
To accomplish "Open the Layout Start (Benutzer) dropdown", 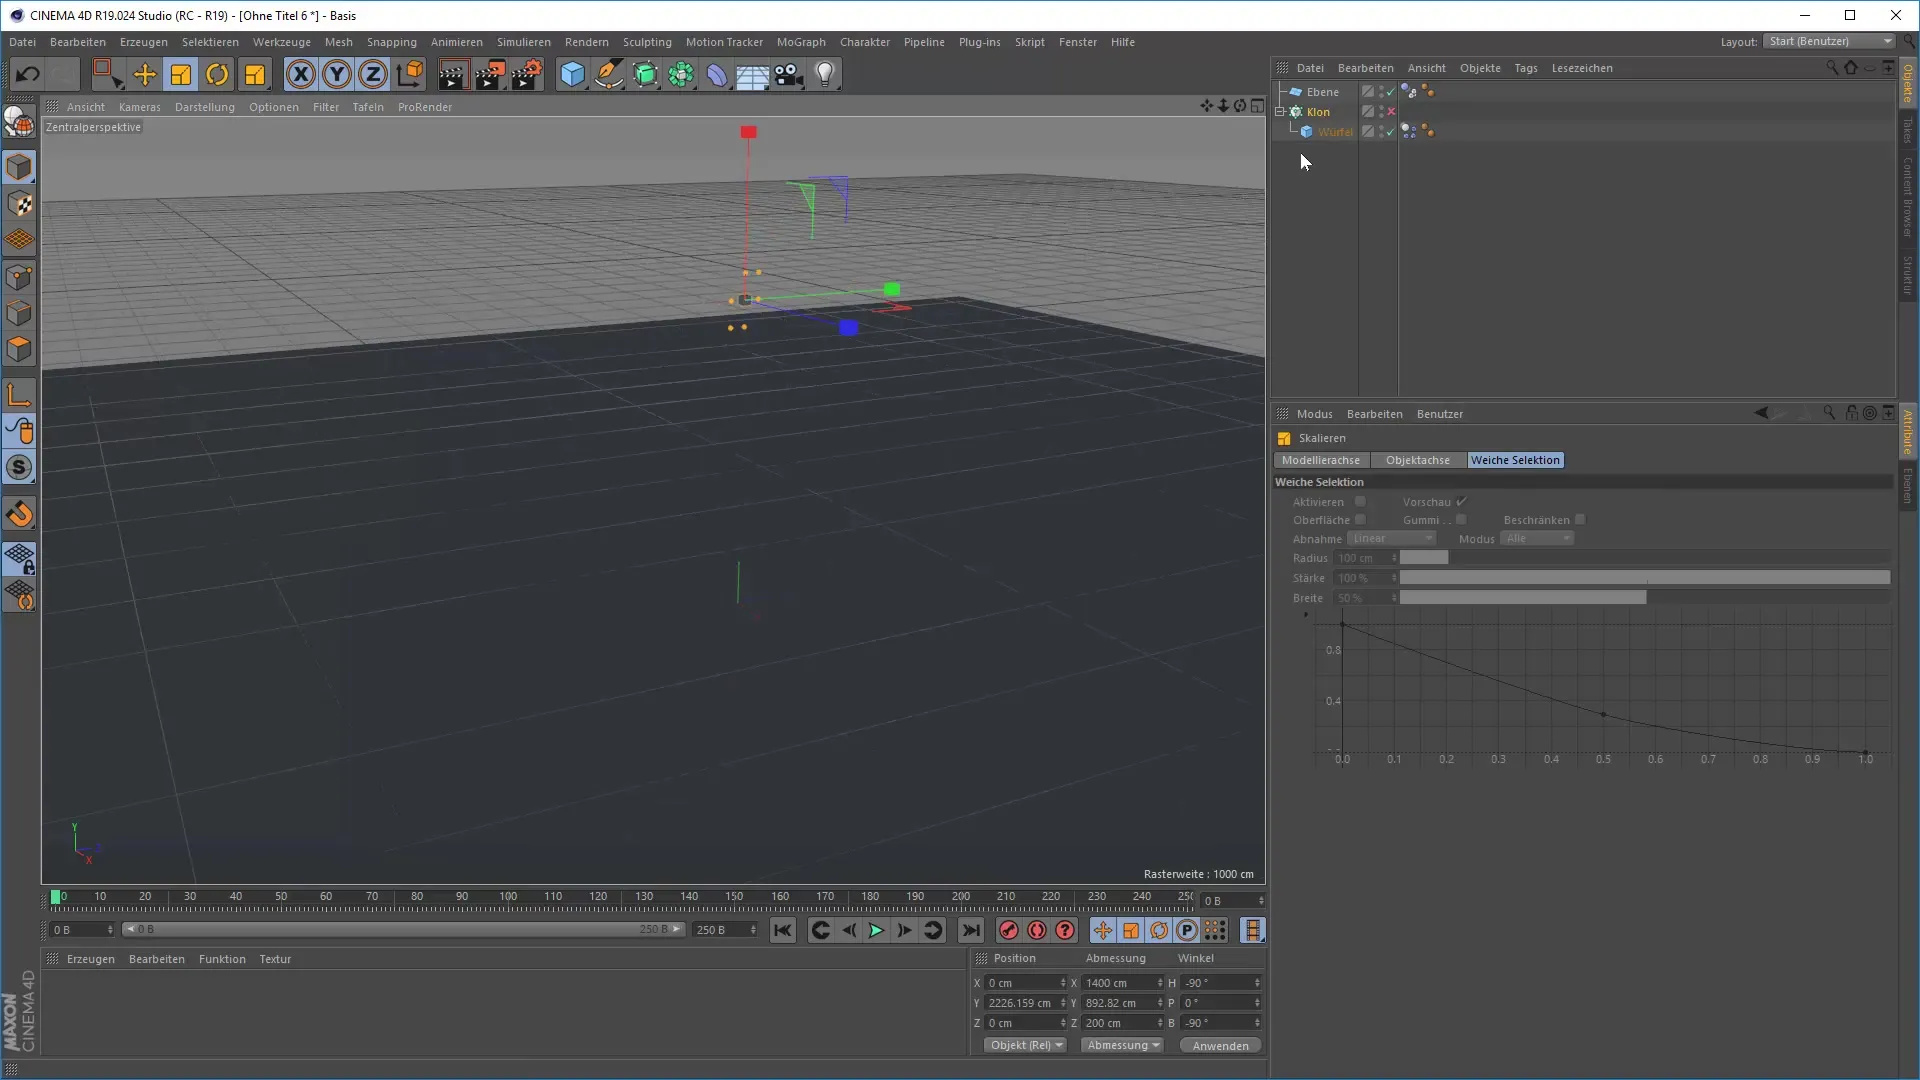I will pyautogui.click(x=1829, y=41).
